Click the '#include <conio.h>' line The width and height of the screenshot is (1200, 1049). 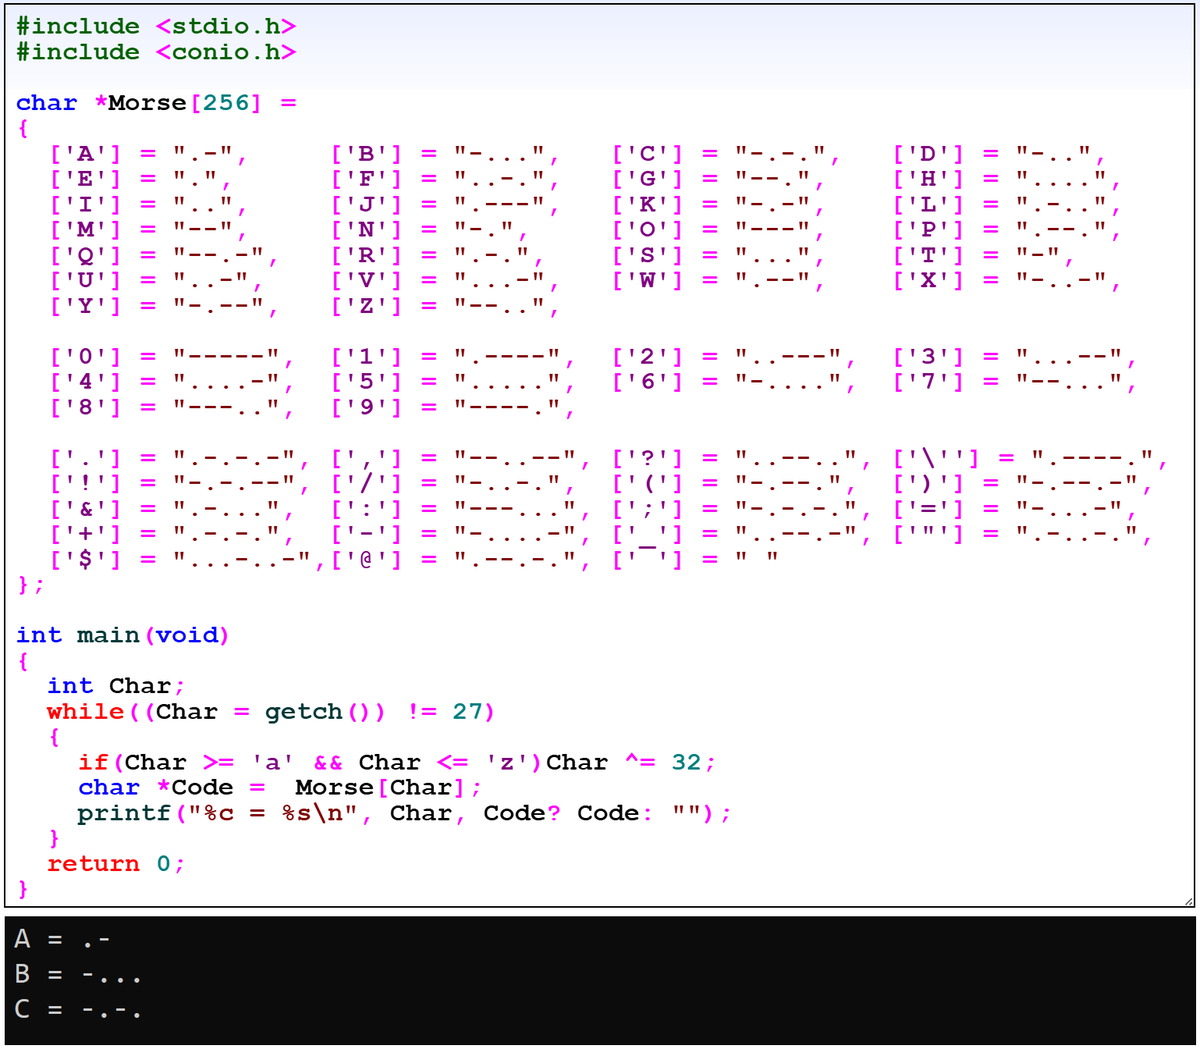point(156,52)
